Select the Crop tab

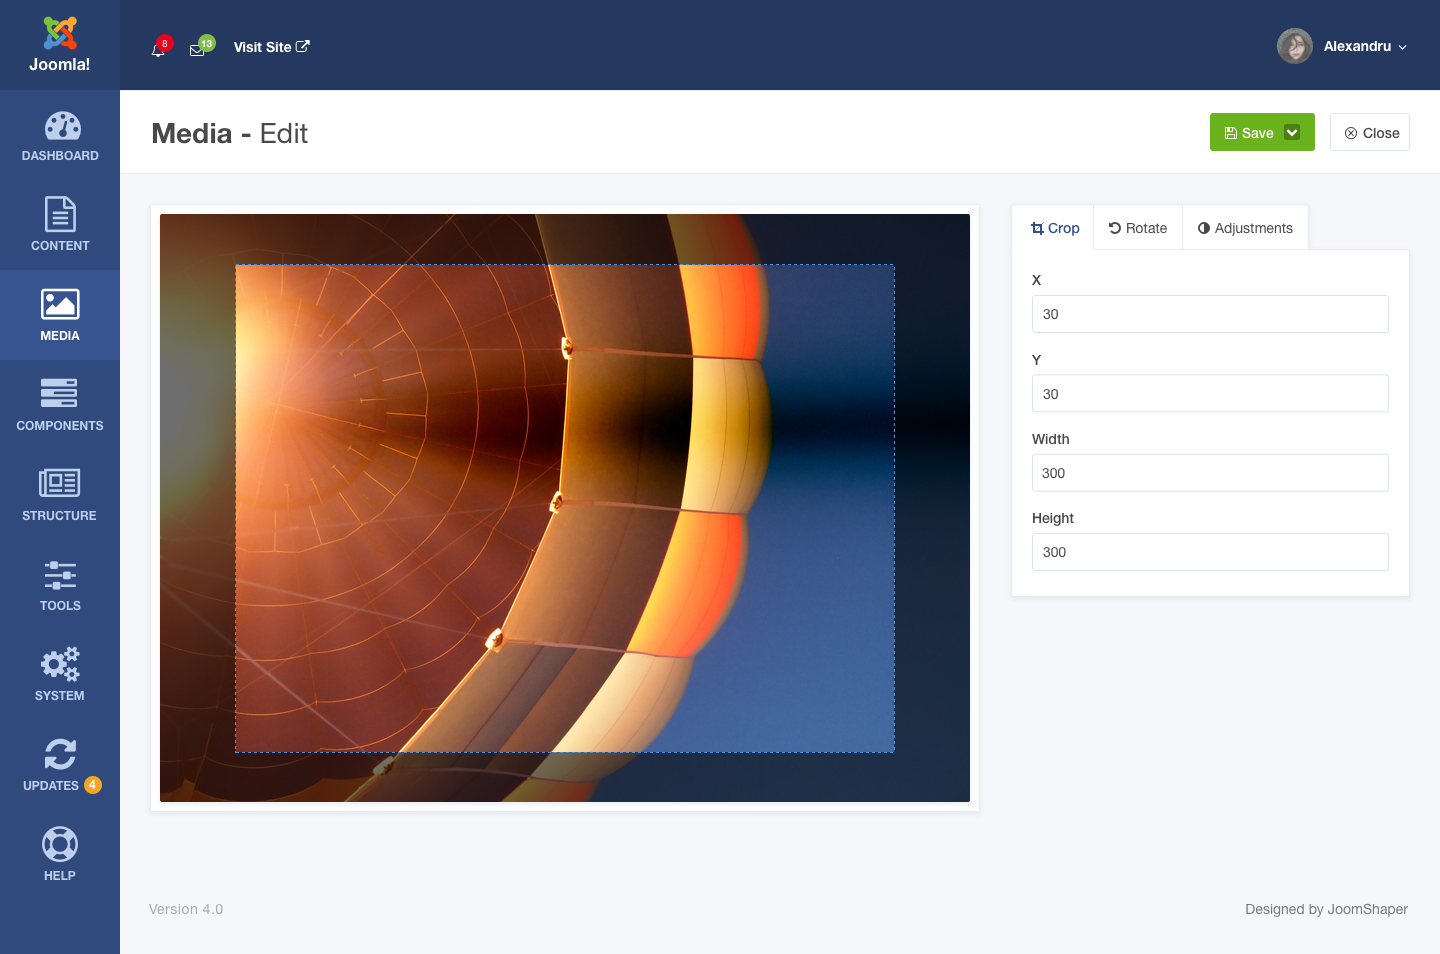[1055, 228]
